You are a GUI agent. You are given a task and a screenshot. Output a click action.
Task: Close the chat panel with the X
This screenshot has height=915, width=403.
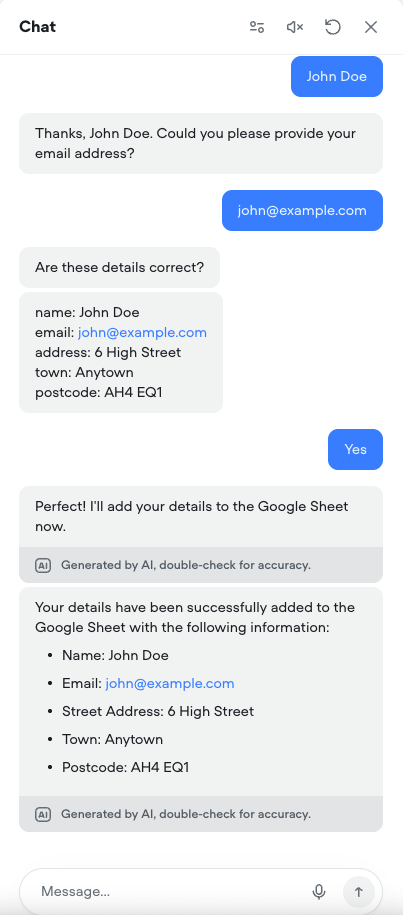point(371,27)
